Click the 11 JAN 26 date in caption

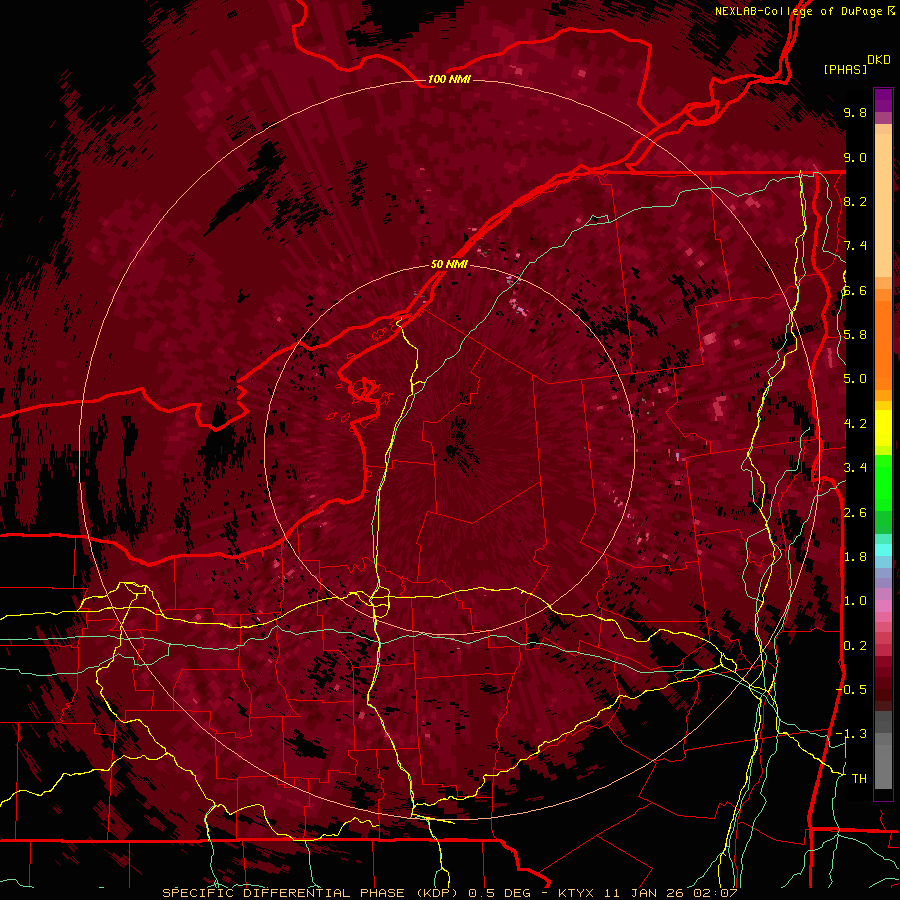coord(645,893)
